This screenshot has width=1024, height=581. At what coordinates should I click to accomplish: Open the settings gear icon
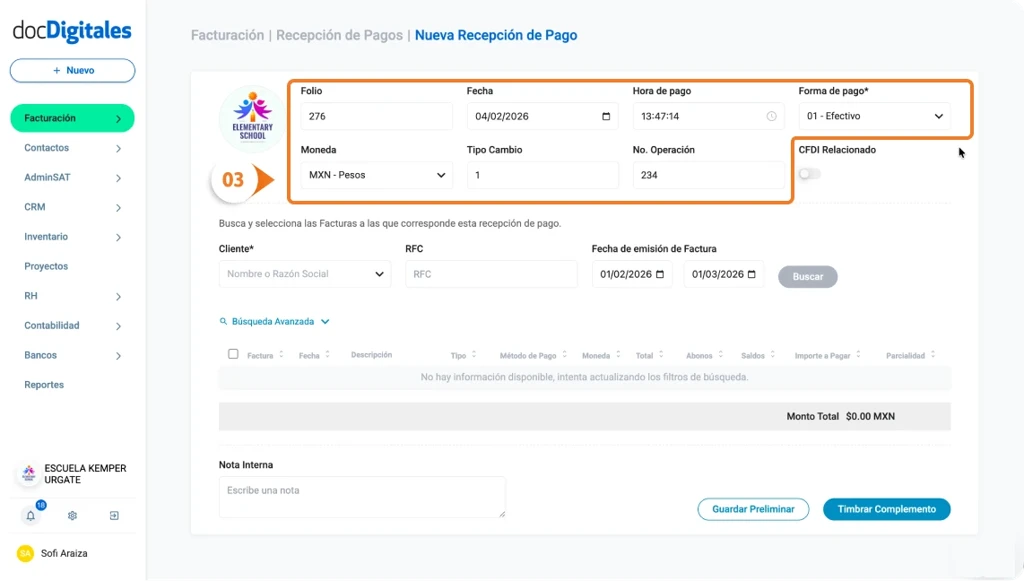[71, 515]
